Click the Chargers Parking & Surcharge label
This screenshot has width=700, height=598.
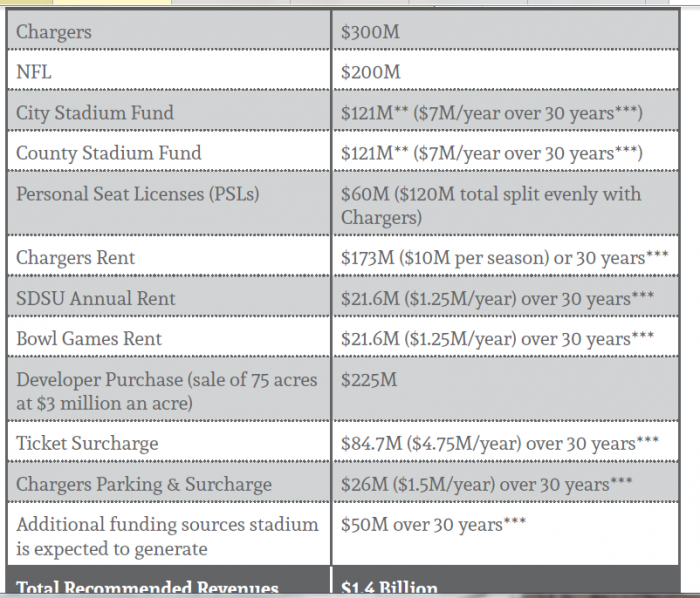(144, 484)
